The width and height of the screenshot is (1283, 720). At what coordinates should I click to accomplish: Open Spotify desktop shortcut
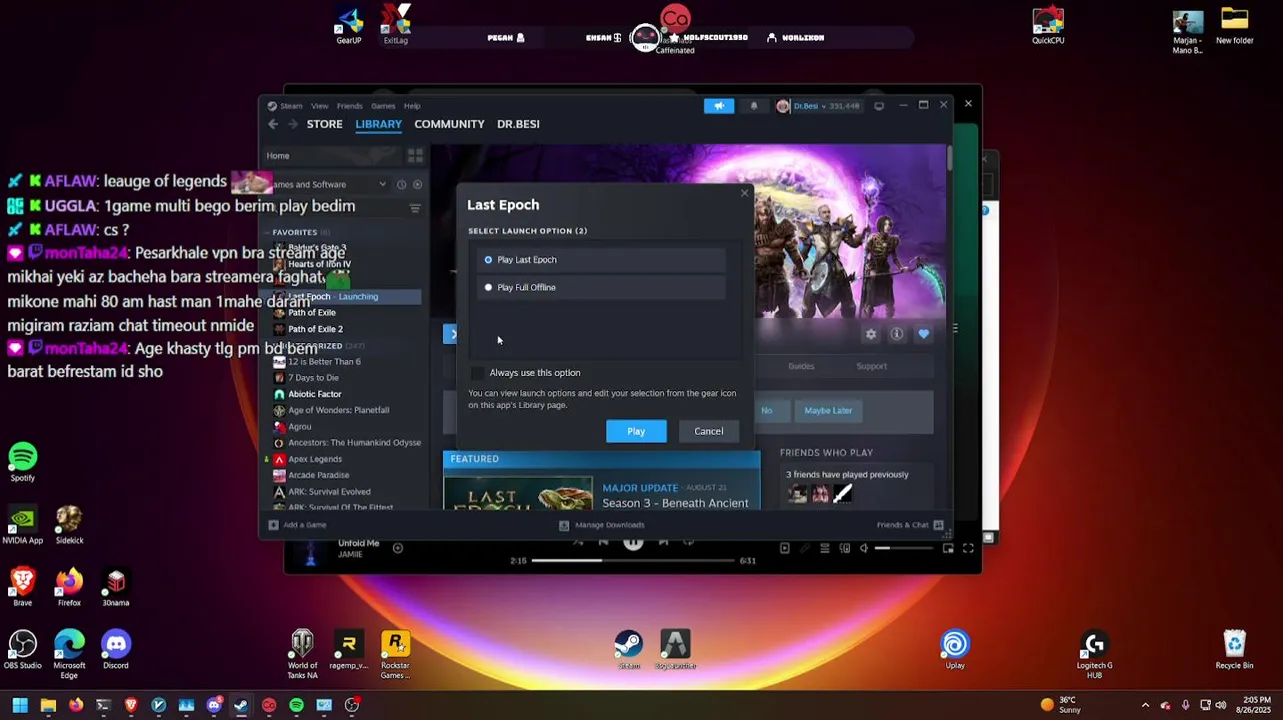point(23,463)
